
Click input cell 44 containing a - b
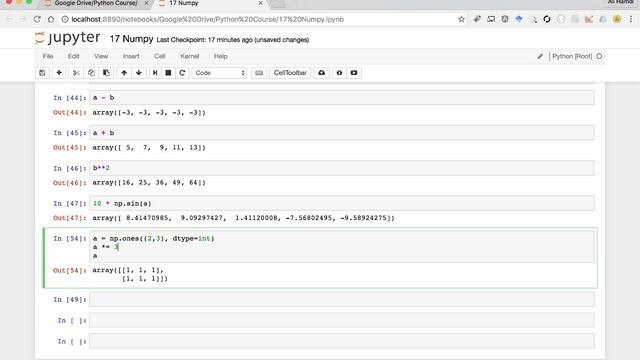tap(342, 98)
